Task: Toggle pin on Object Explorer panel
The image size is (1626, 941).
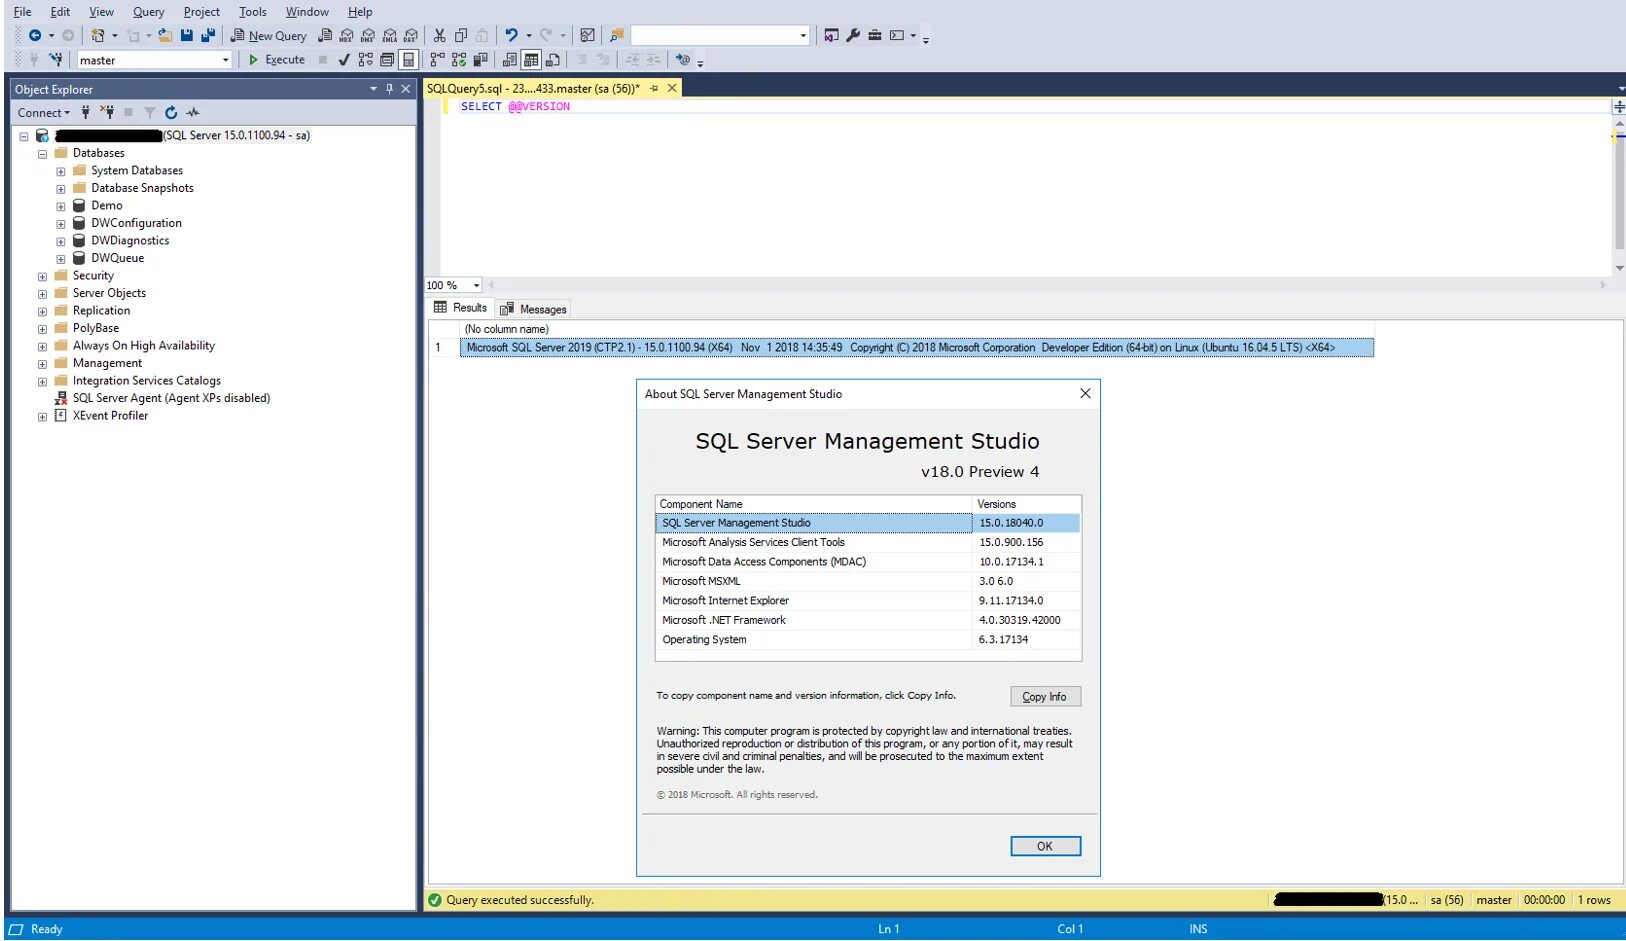Action: pos(389,89)
